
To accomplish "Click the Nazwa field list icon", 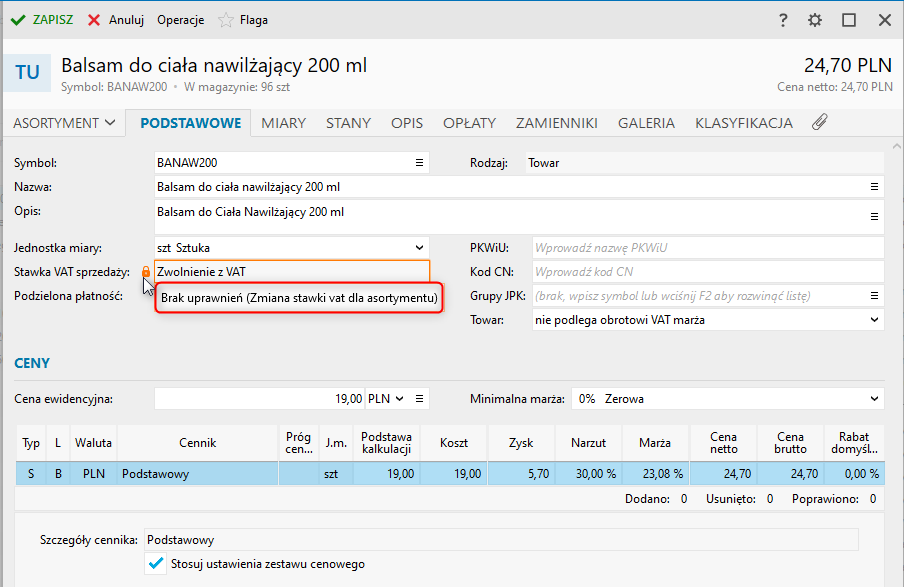I will (874, 187).
